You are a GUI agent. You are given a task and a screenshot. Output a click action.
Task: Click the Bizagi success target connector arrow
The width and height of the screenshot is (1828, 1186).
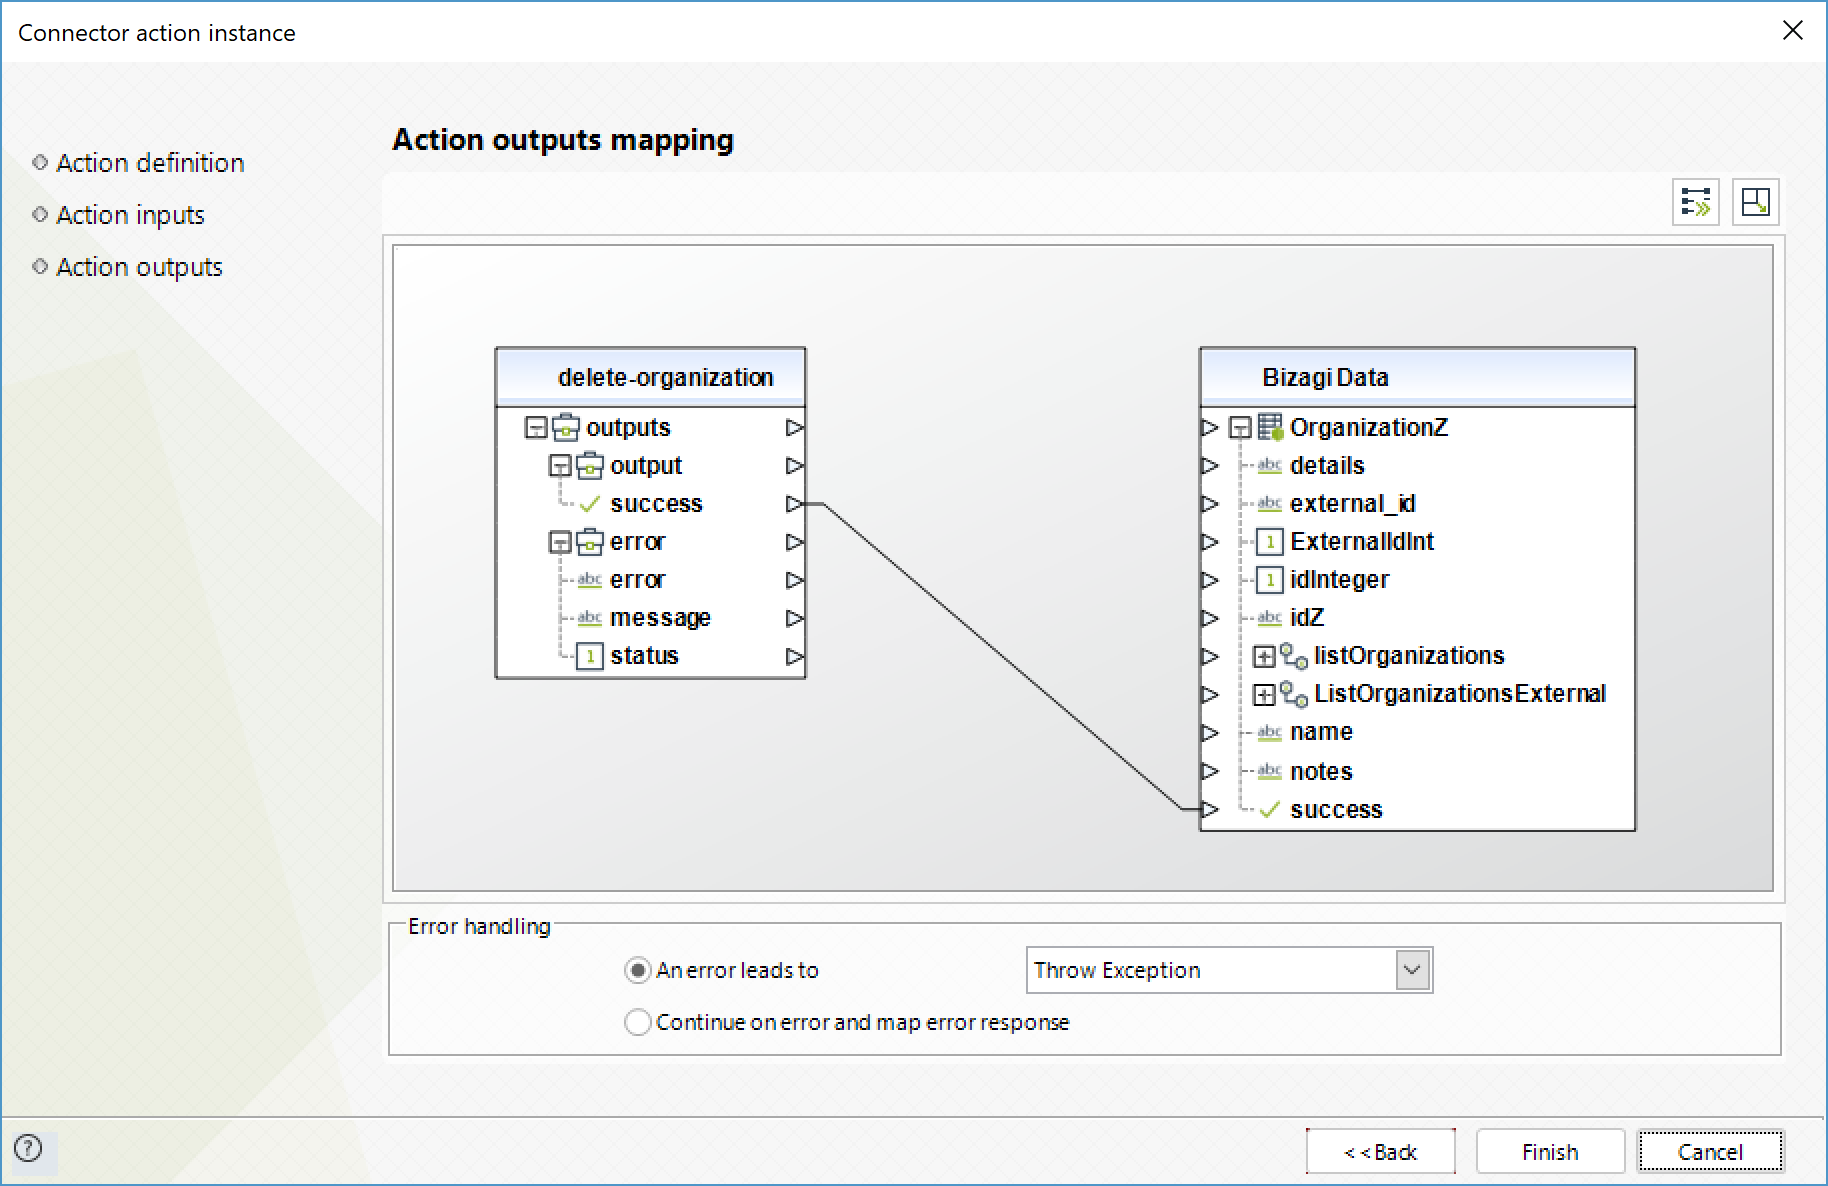pyautogui.click(x=1210, y=809)
